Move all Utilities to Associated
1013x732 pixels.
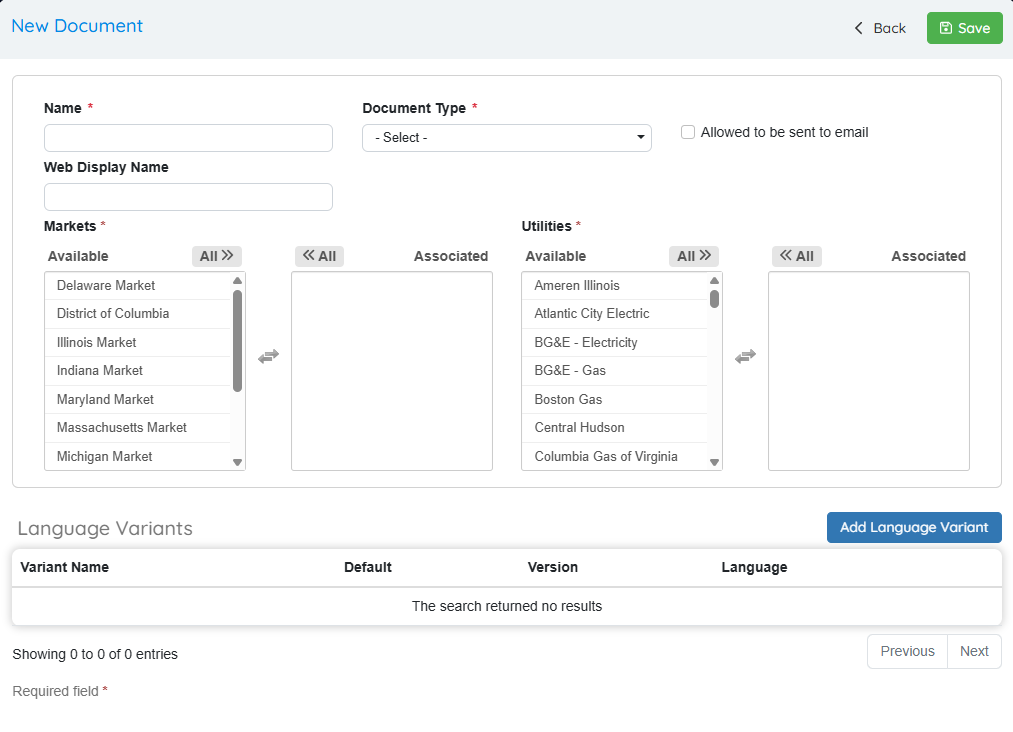[x=694, y=256]
